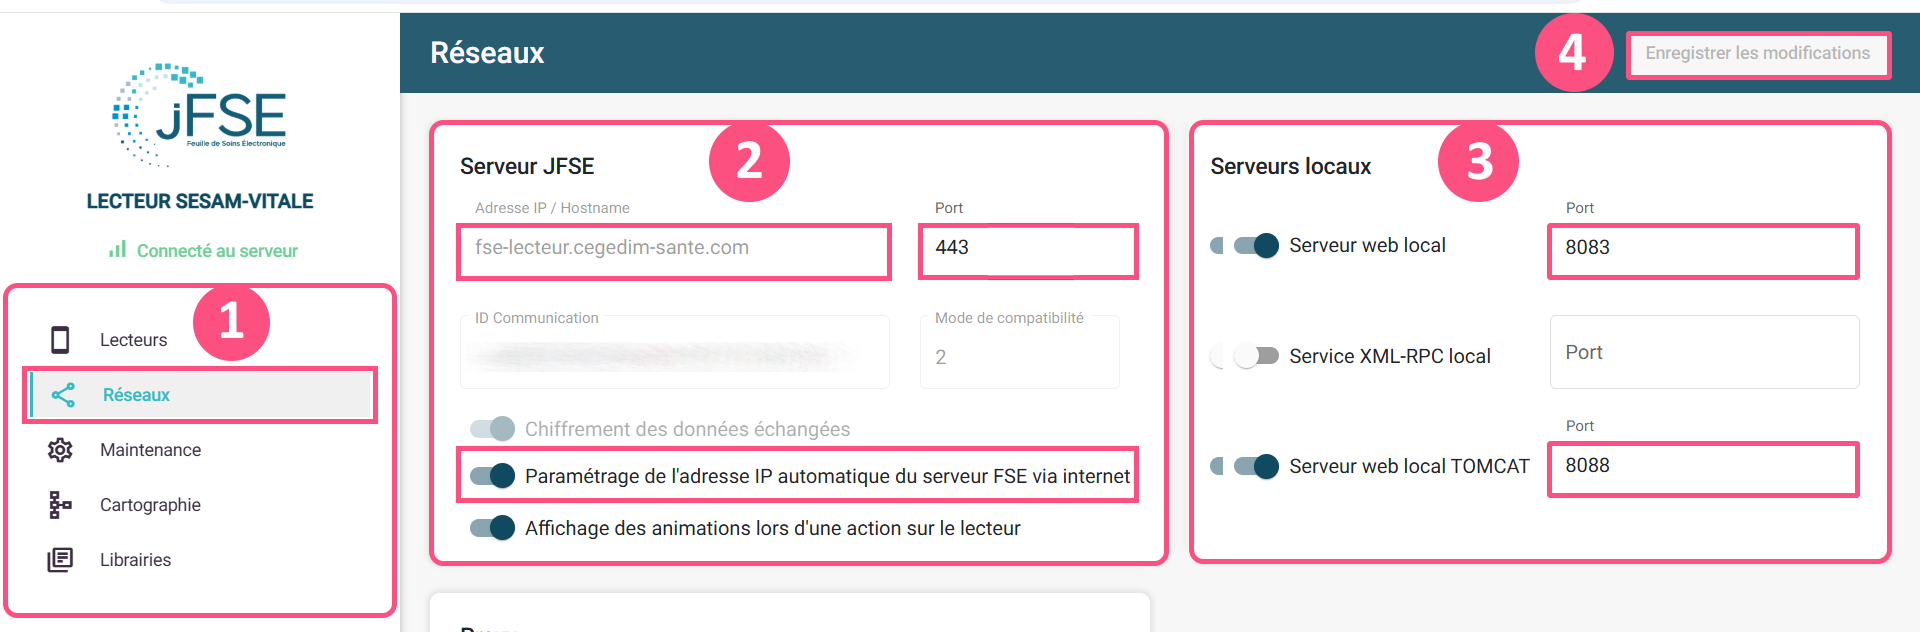1920x632 pixels.
Task: Click the Serveur JFSE port field
Action: (x=1027, y=249)
